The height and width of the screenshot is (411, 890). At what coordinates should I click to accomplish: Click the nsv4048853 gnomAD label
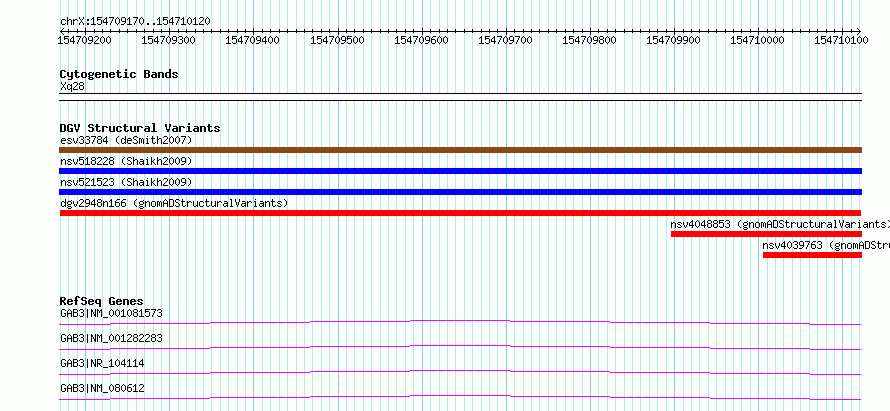[x=780, y=224]
